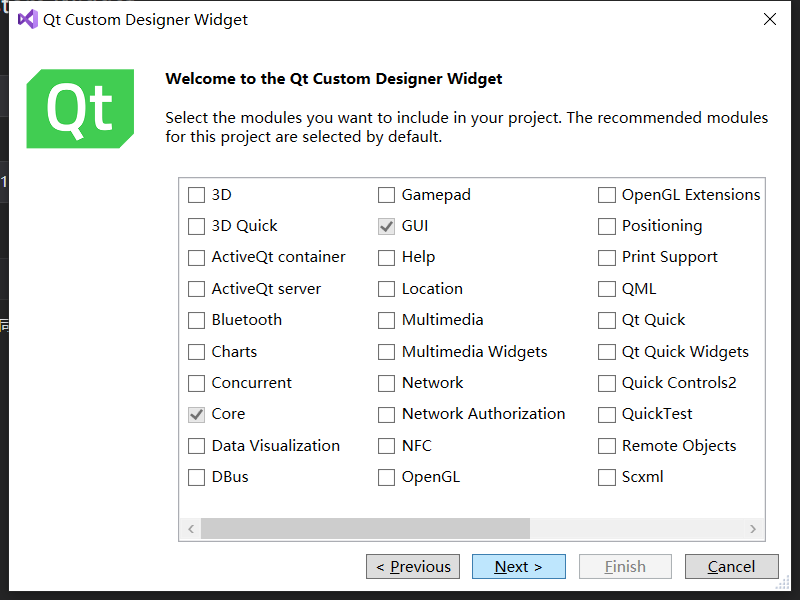Enable the Scxml module
800x600 pixels.
[606, 477]
